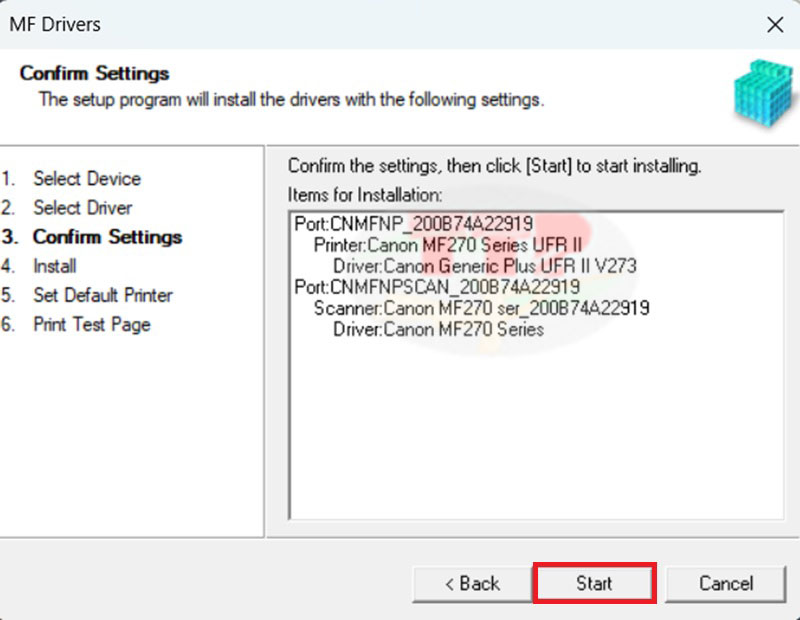Image resolution: width=800 pixels, height=620 pixels.
Task: Select the Scanner:Canon MF270 ser entry
Action: pos(481,308)
